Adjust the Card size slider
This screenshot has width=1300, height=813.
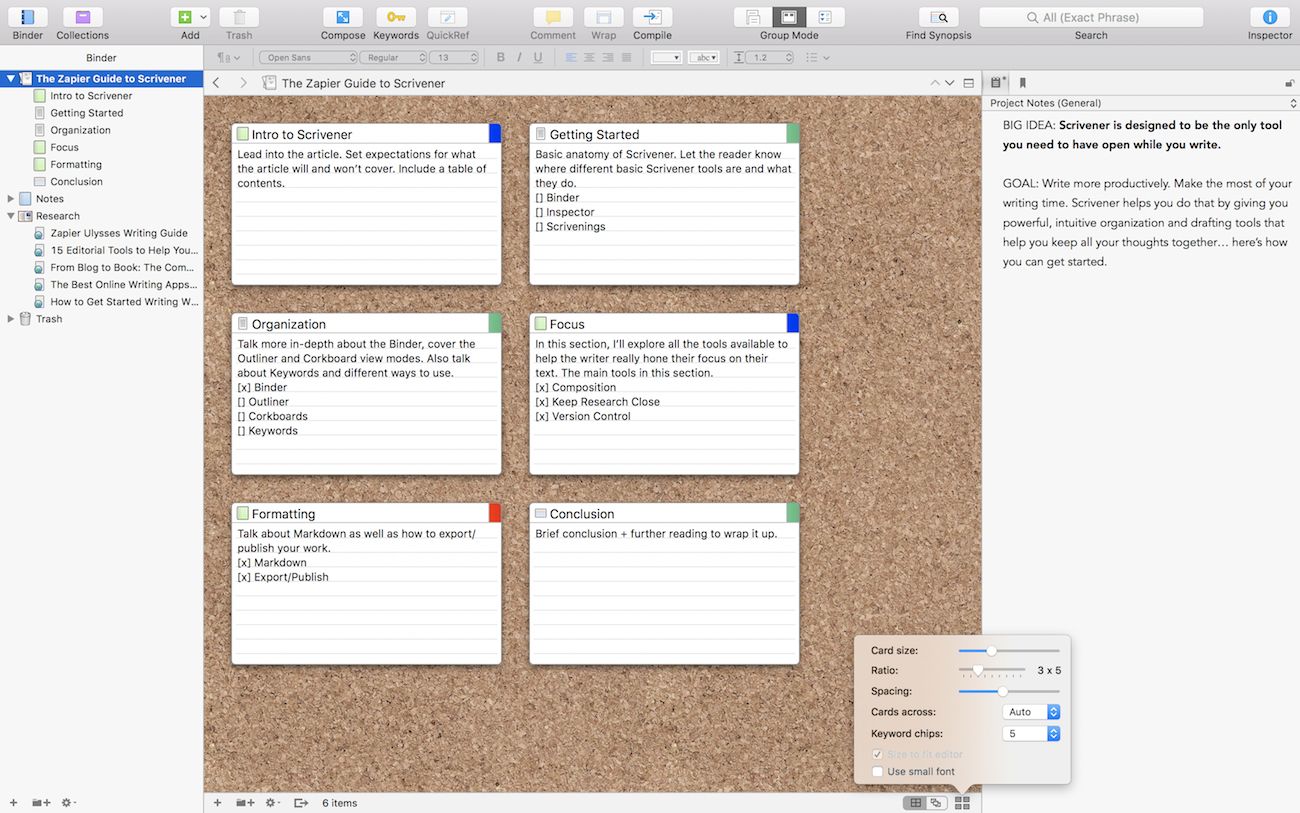pyautogui.click(x=991, y=651)
